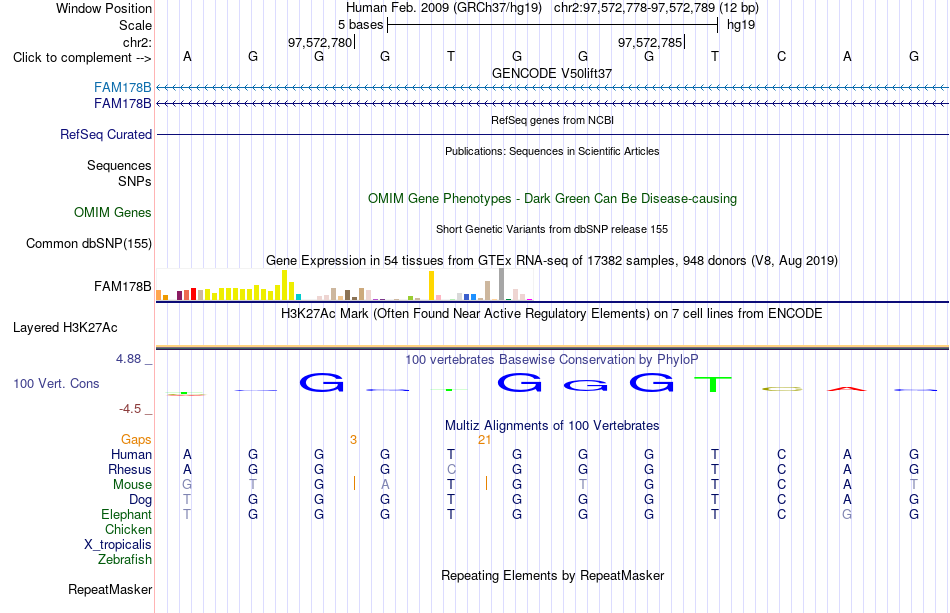Click the SNPs publications track label
This screenshot has height=613, width=950.
tap(135, 181)
